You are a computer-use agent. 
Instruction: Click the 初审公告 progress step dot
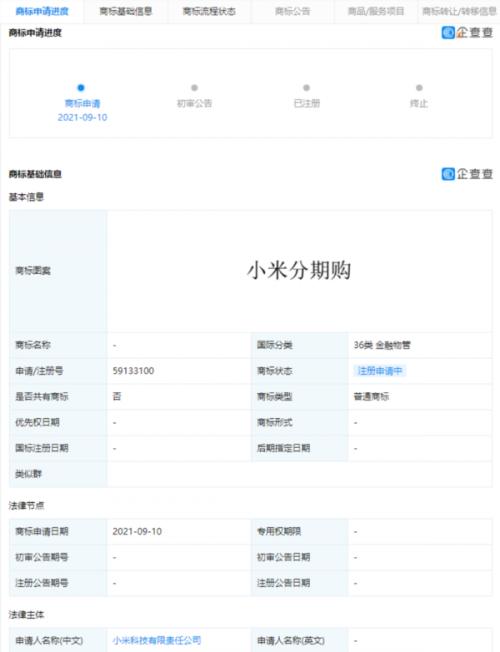click(x=194, y=88)
